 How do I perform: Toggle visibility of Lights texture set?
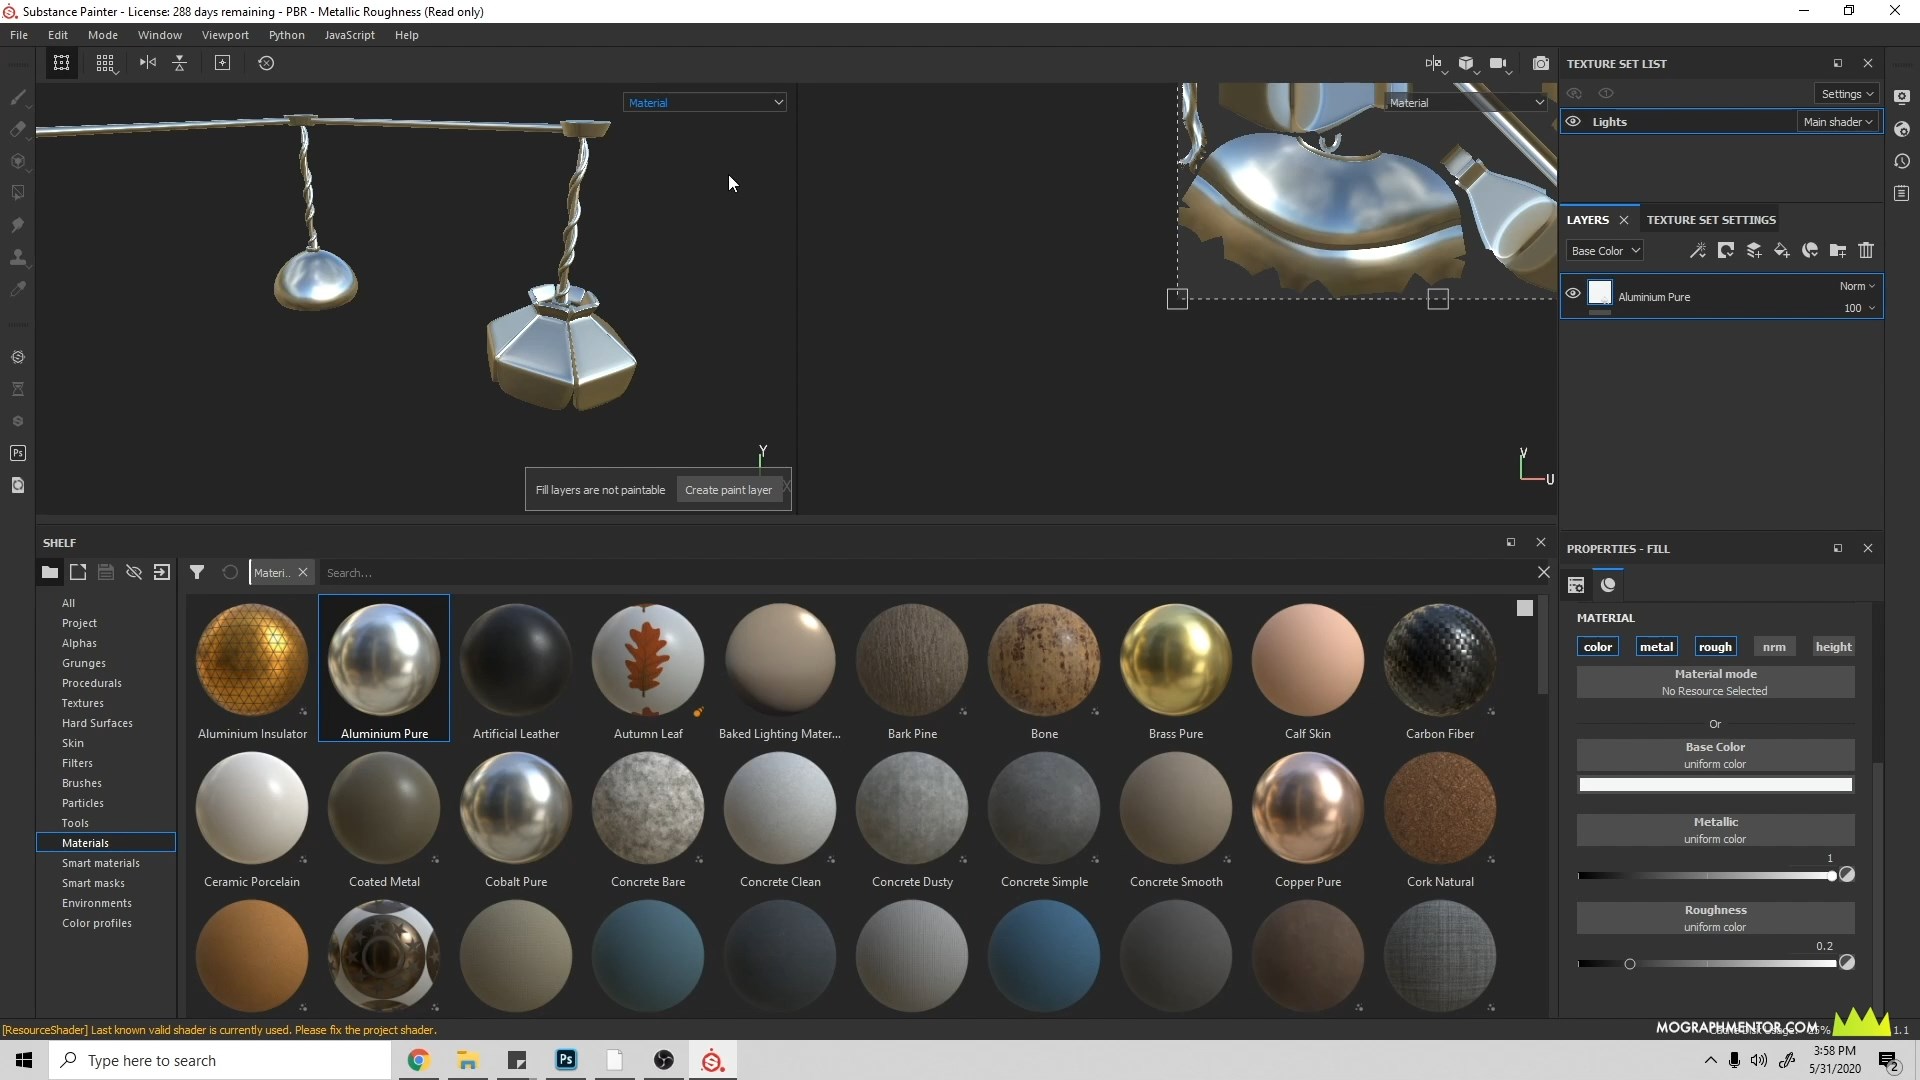[x=1573, y=122]
